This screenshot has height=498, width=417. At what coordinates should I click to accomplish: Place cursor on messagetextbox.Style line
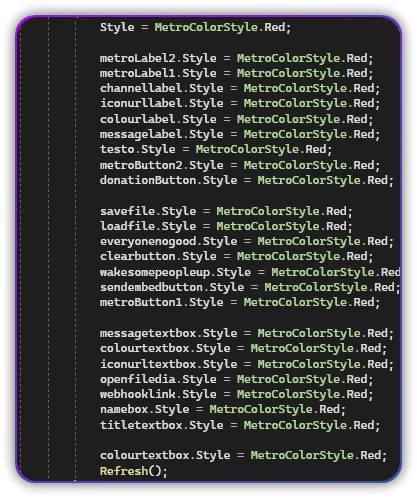[x=247, y=333]
